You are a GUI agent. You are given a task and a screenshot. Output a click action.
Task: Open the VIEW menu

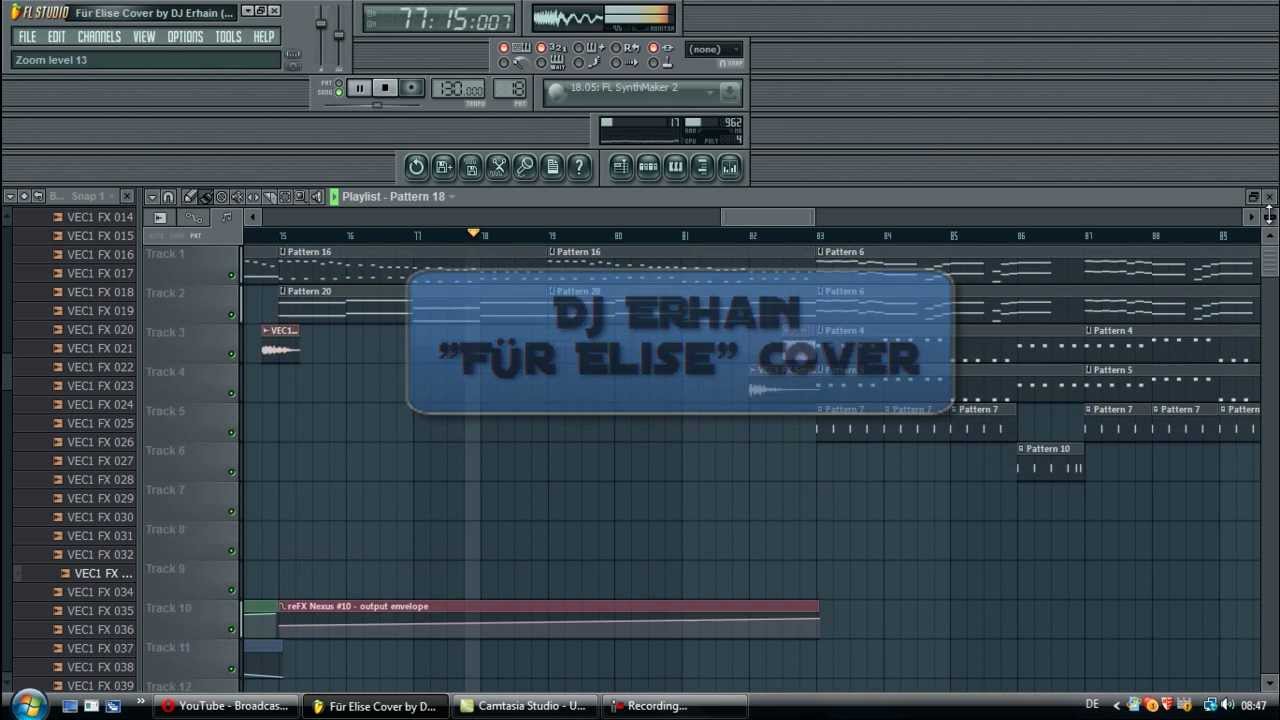144,37
